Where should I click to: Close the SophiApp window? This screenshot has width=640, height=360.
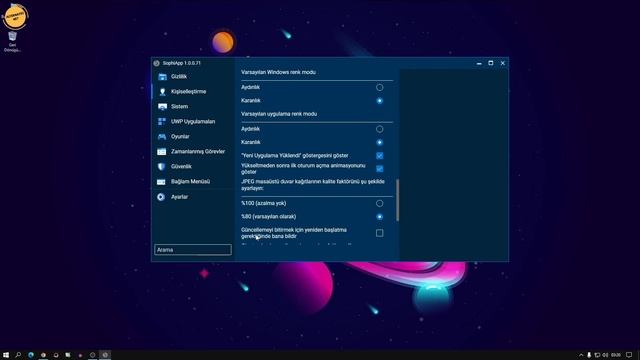503,63
